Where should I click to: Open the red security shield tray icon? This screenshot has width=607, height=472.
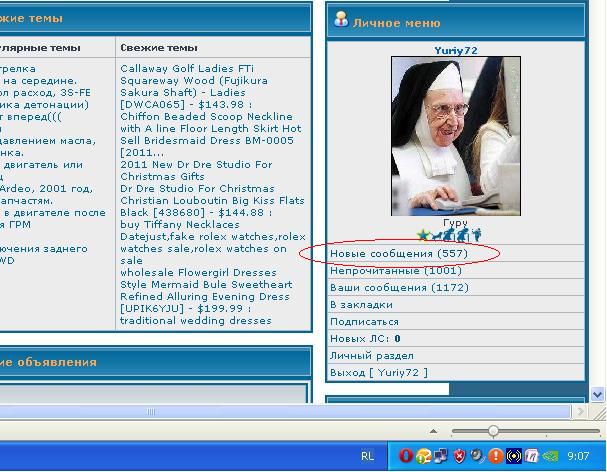(x=460, y=456)
